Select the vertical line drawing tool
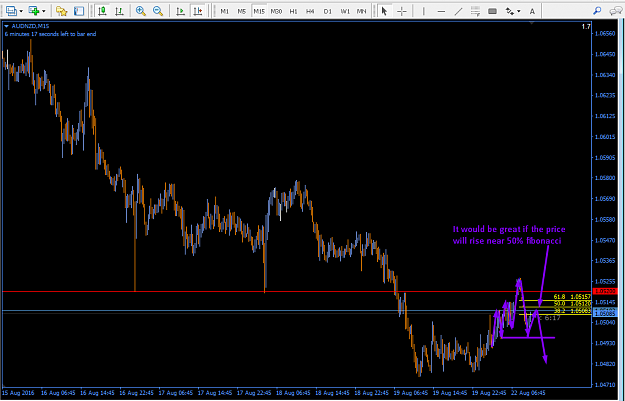625x401 pixels. pos(424,11)
